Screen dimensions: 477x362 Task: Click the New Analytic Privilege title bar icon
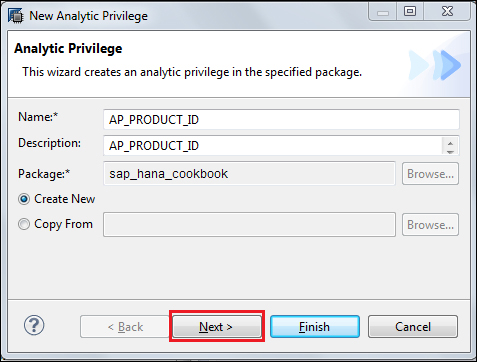[x=15, y=16]
